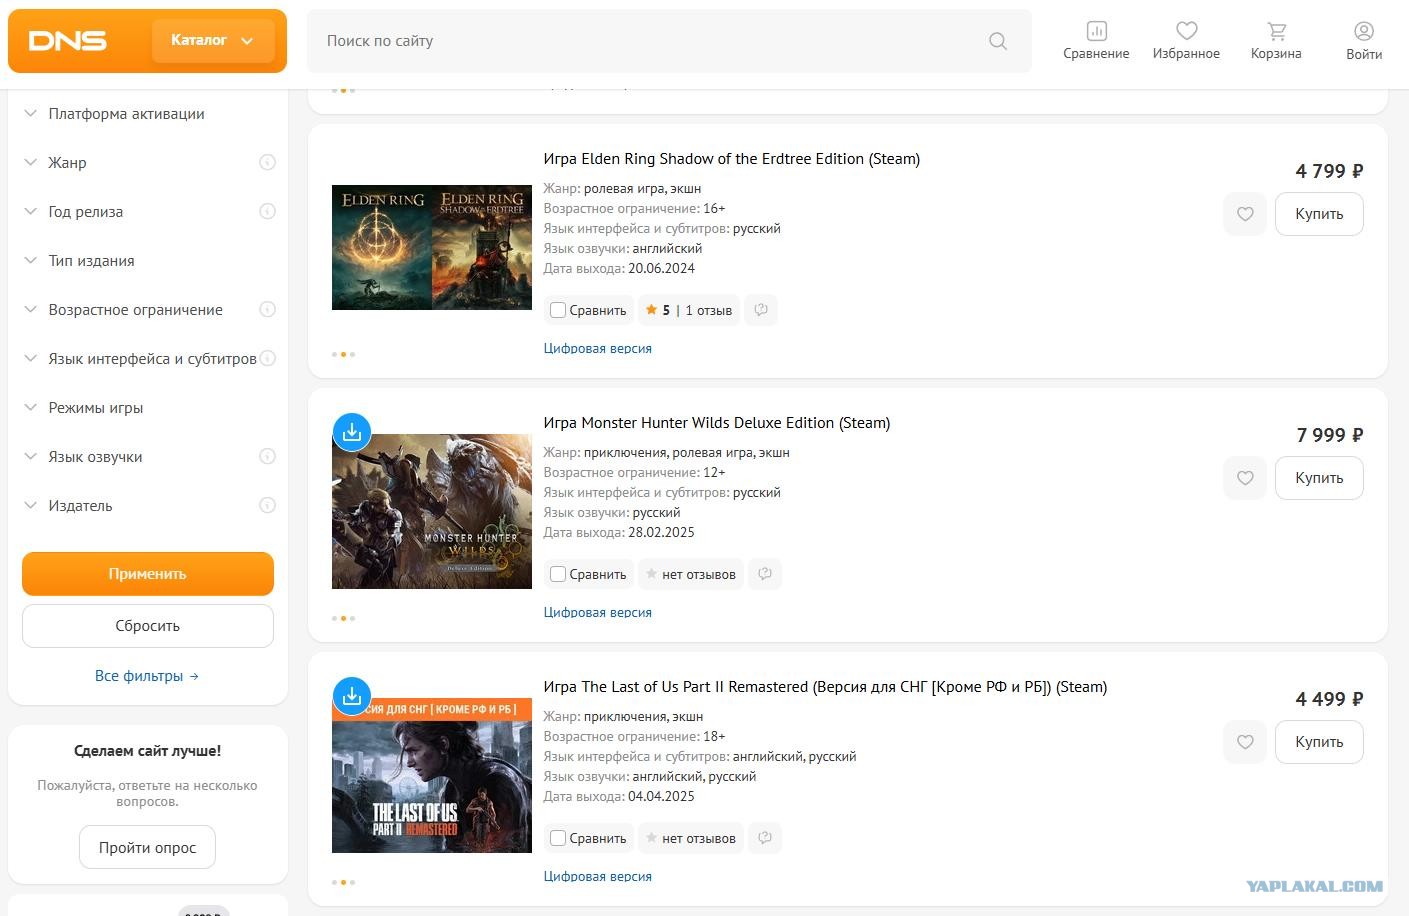Open 1 отзыв reviews for Elden Ring
This screenshot has width=1409, height=916.
coord(709,310)
